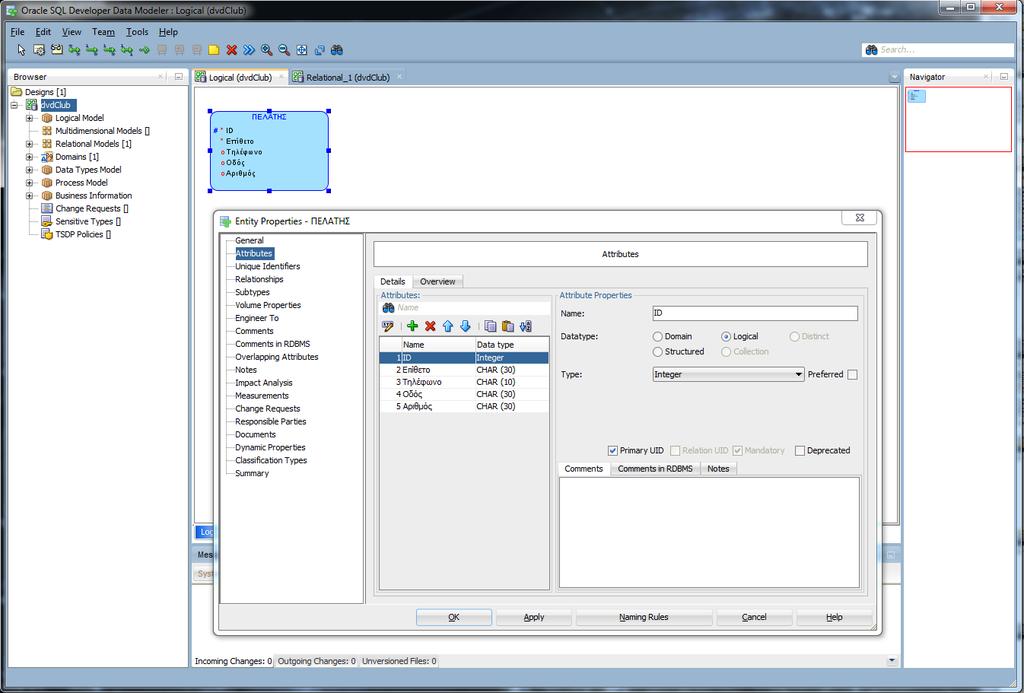The width and height of the screenshot is (1024, 693).
Task: Click the green plus Add attribute icon
Action: (412, 326)
